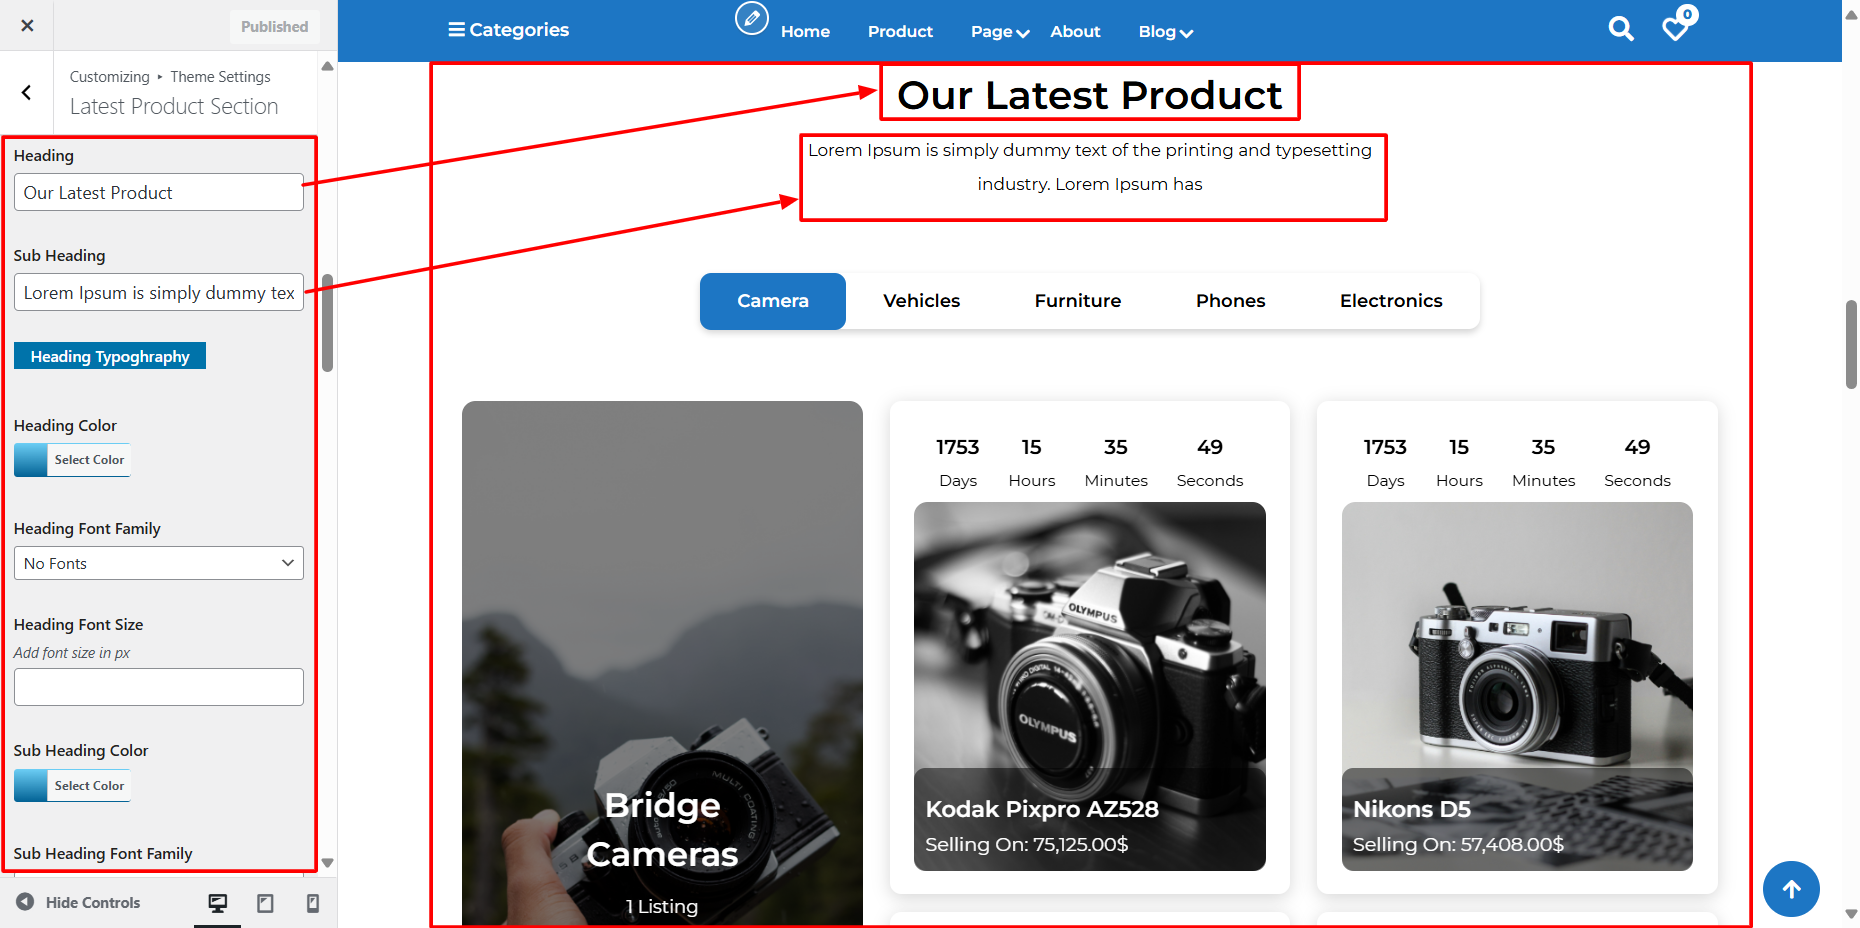Select the Electronics product tab

pyautogui.click(x=1390, y=301)
